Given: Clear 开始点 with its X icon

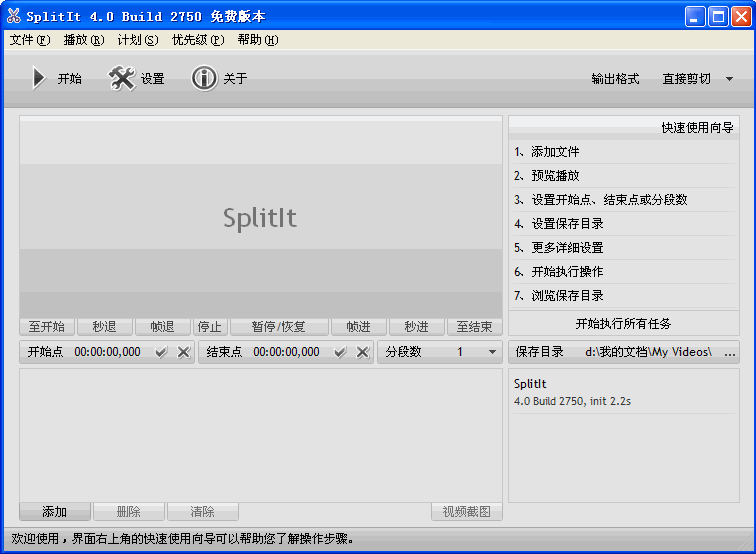Looking at the screenshot, I should (183, 352).
